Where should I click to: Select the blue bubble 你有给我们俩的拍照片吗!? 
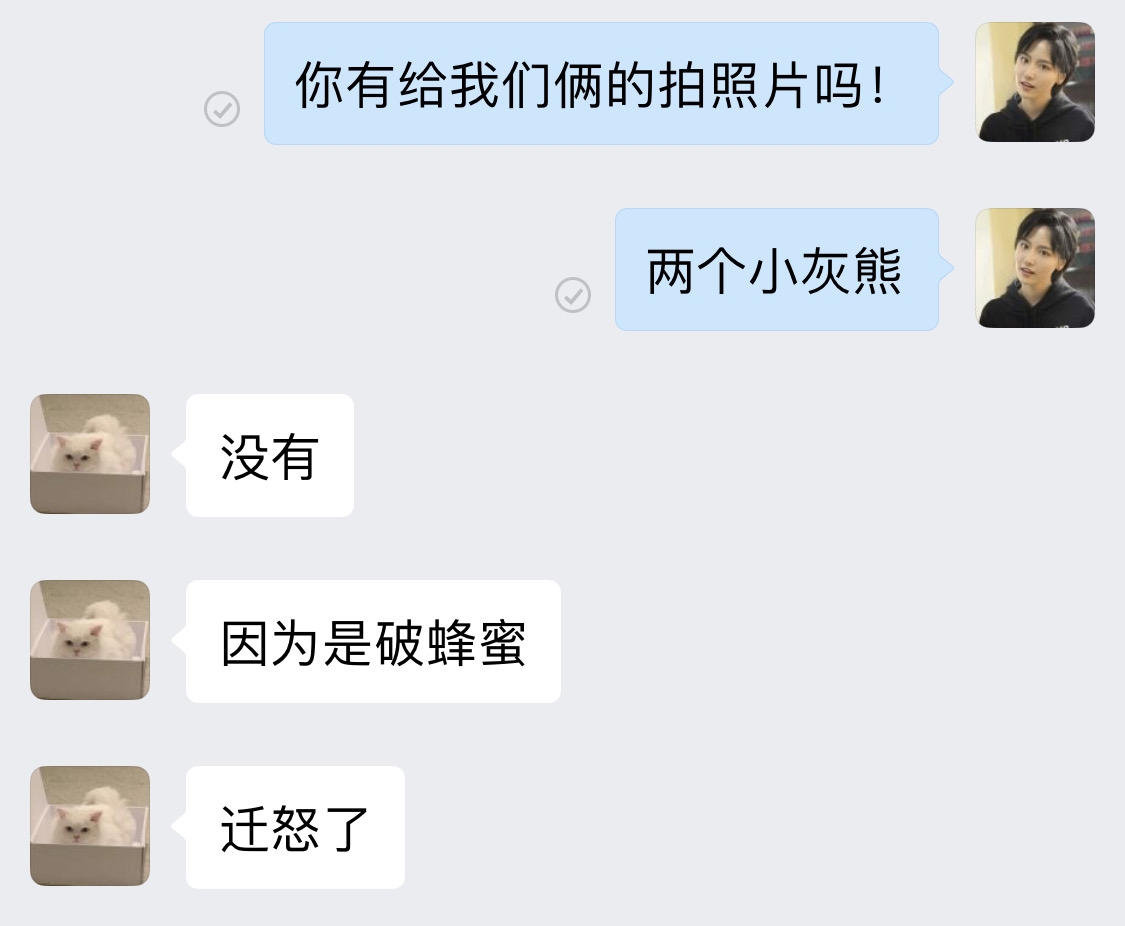point(601,83)
